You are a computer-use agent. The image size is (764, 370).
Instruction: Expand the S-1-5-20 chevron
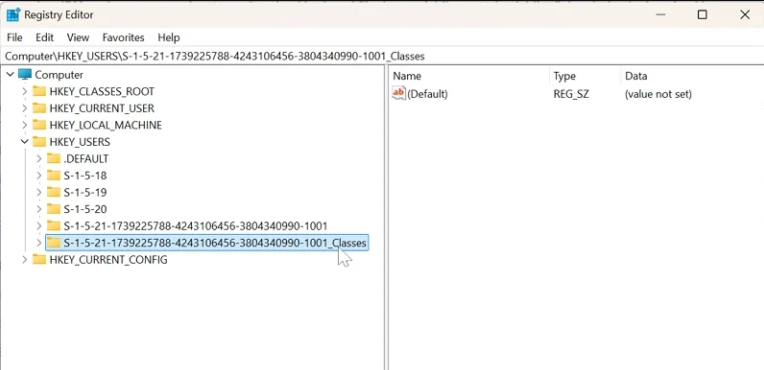[x=39, y=209]
